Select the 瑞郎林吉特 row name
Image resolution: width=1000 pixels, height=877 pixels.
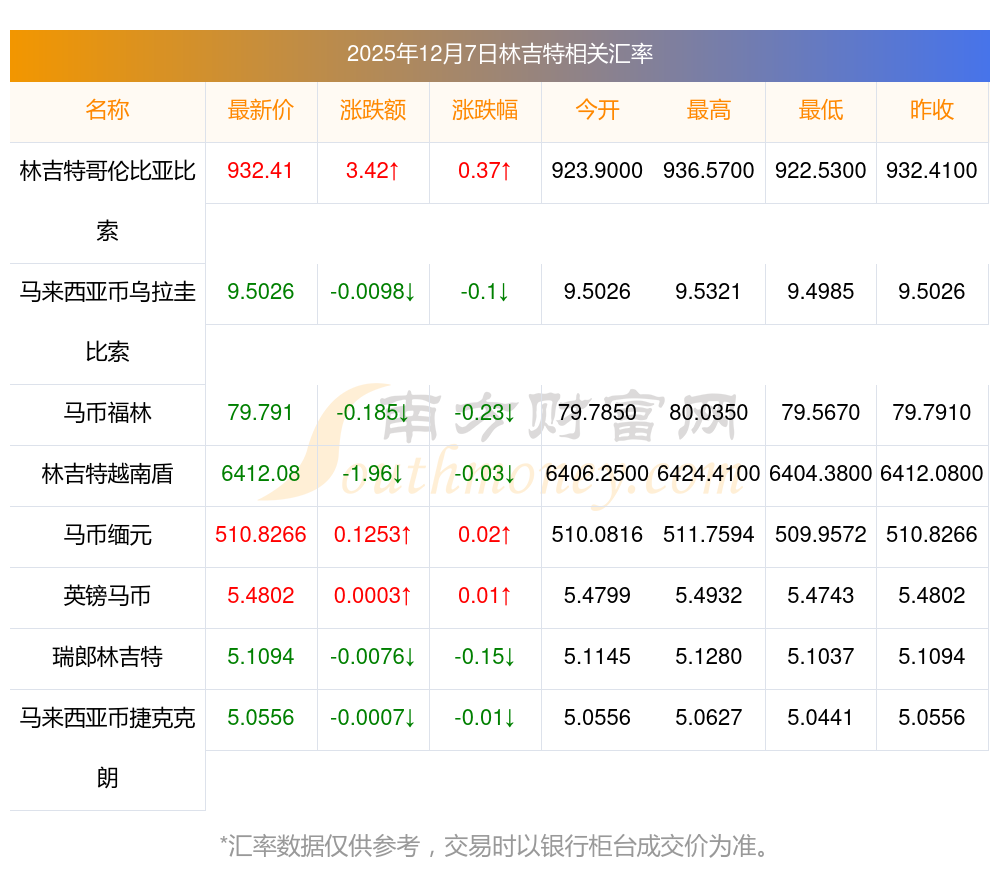(107, 657)
